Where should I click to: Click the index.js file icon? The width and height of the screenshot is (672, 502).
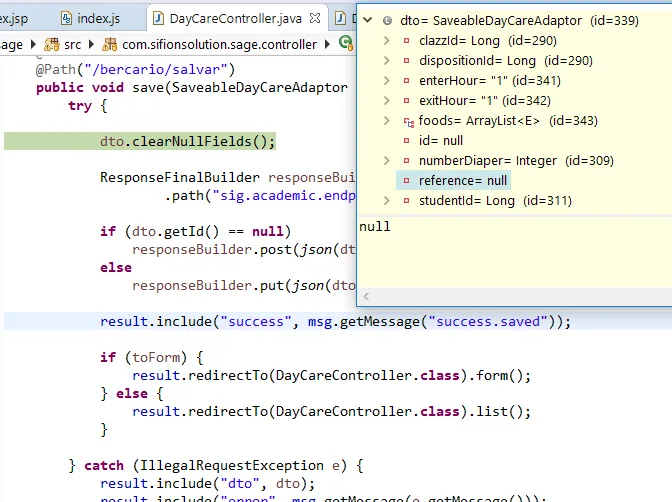tap(66, 18)
